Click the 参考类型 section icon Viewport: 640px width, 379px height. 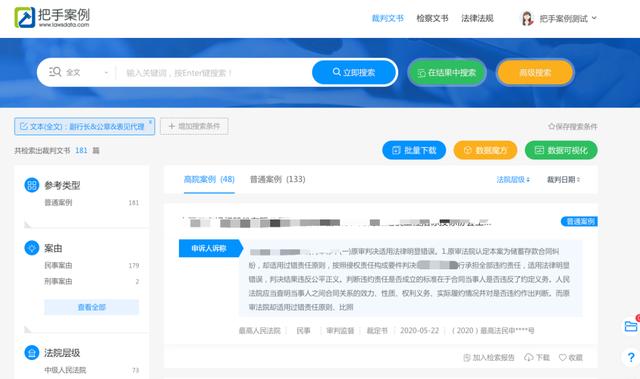click(x=32, y=185)
